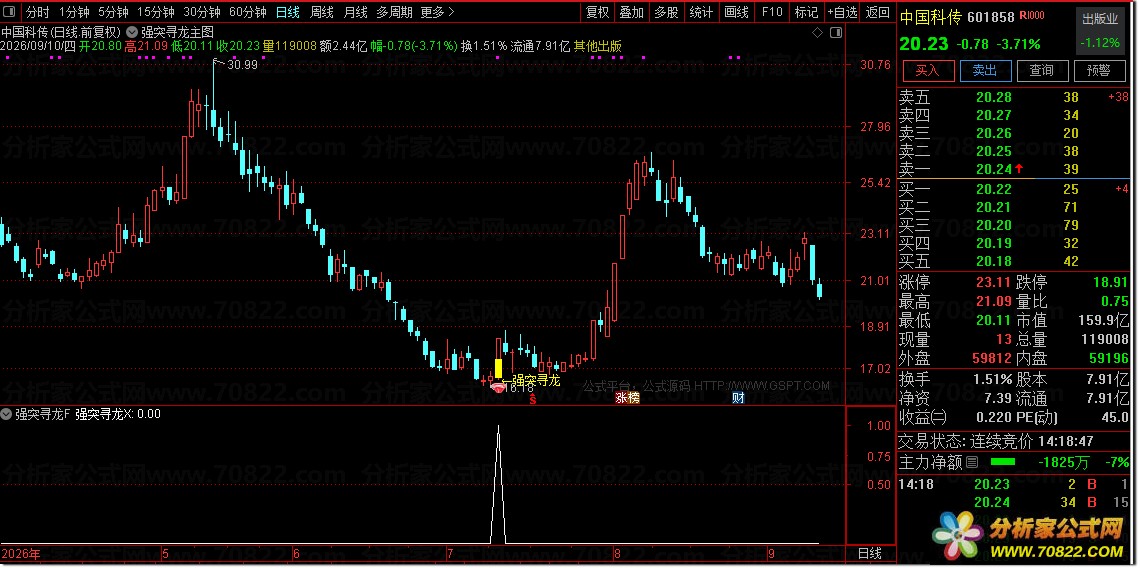Select the 周线 weekly chart tab
The width and height of the screenshot is (1140, 568).
click(x=321, y=12)
